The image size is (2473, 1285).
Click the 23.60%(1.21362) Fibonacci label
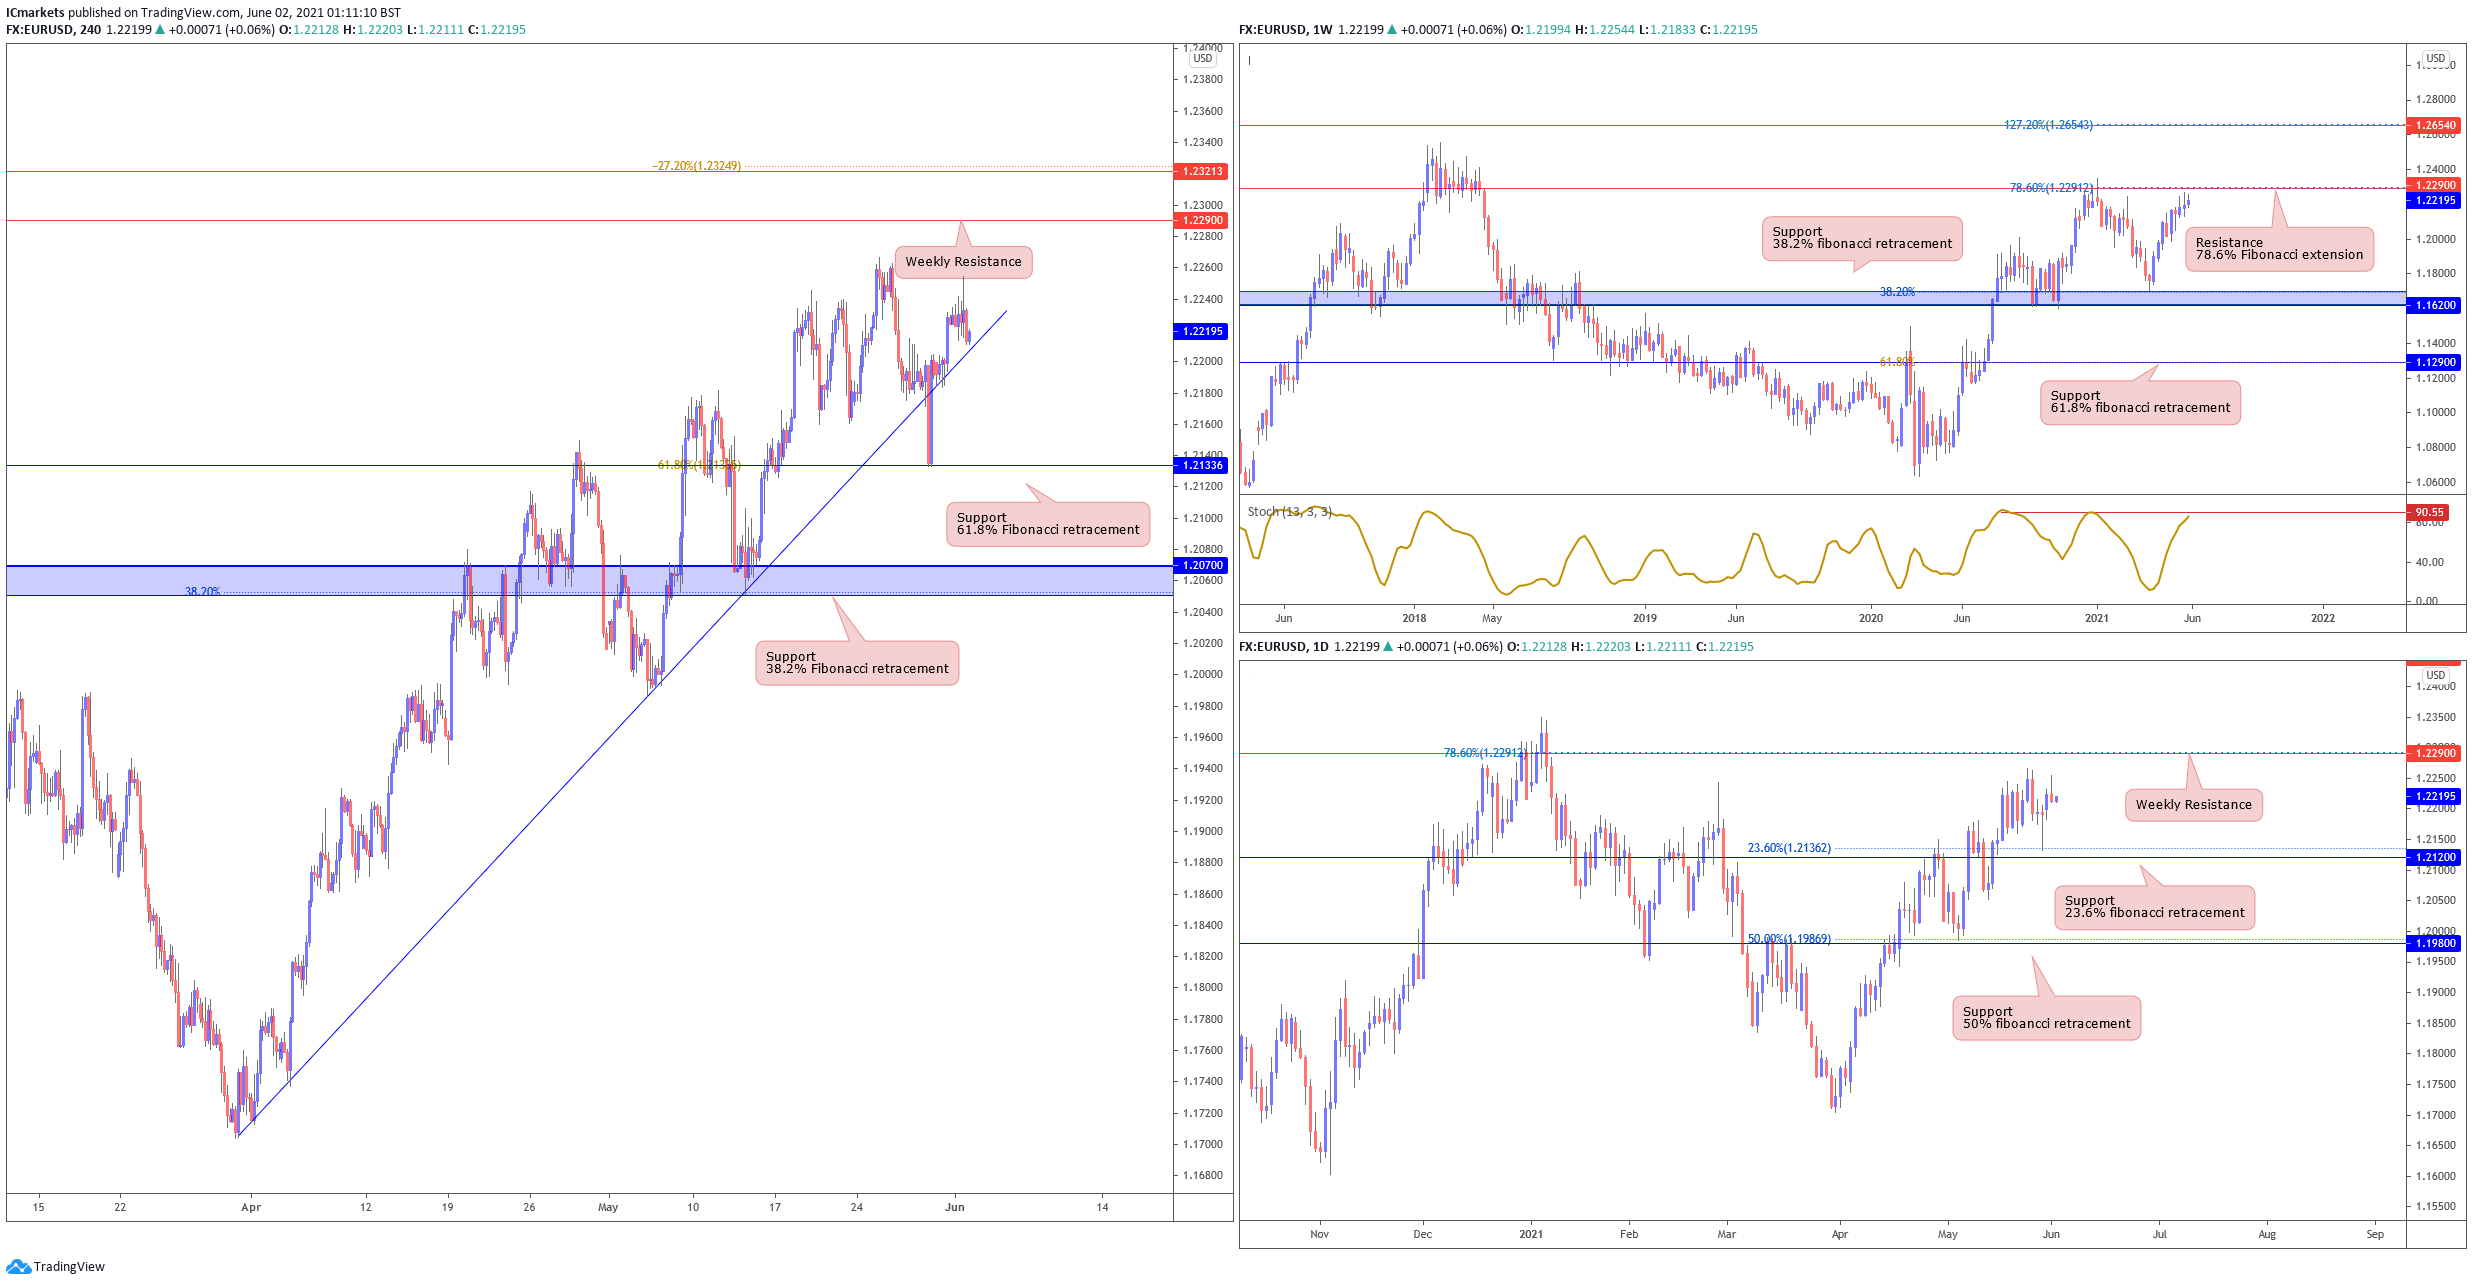coord(1789,848)
